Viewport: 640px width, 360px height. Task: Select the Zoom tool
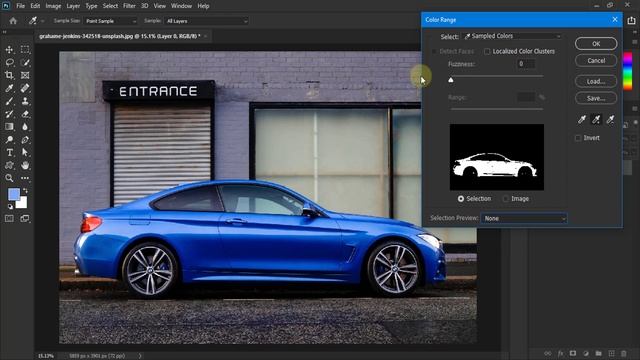click(9, 178)
